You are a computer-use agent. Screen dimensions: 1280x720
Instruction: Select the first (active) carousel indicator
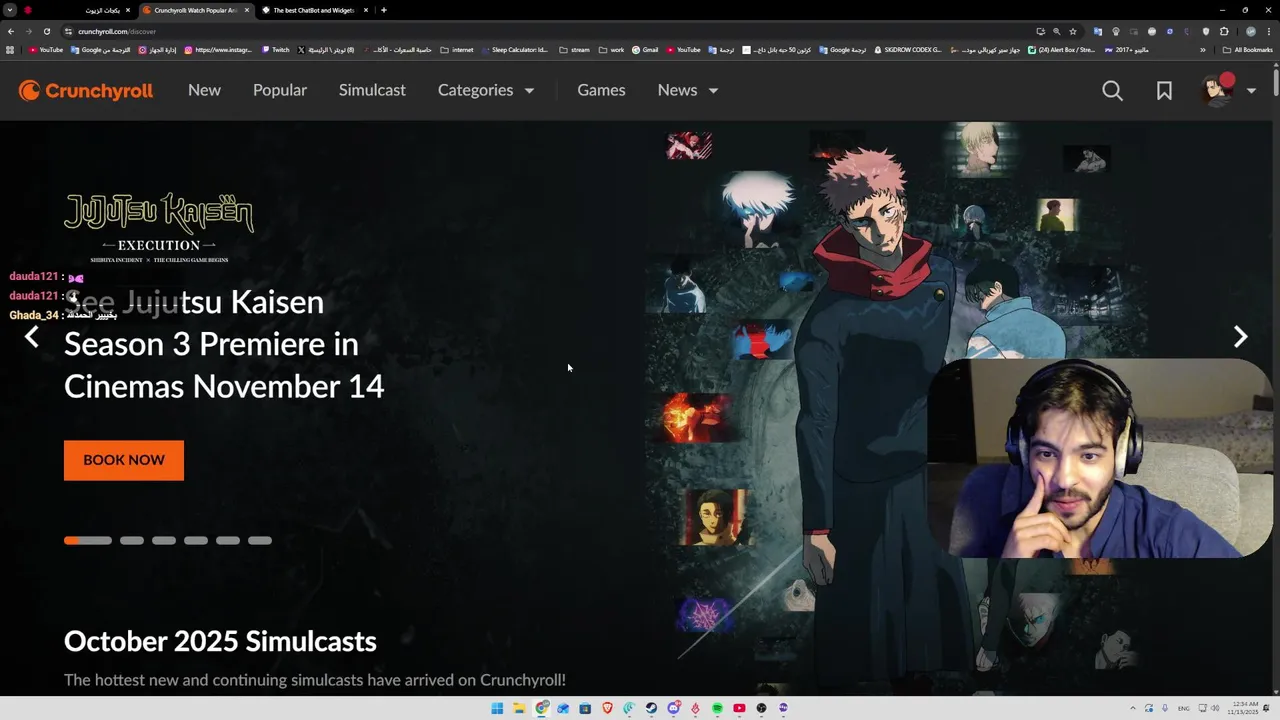[88, 540]
